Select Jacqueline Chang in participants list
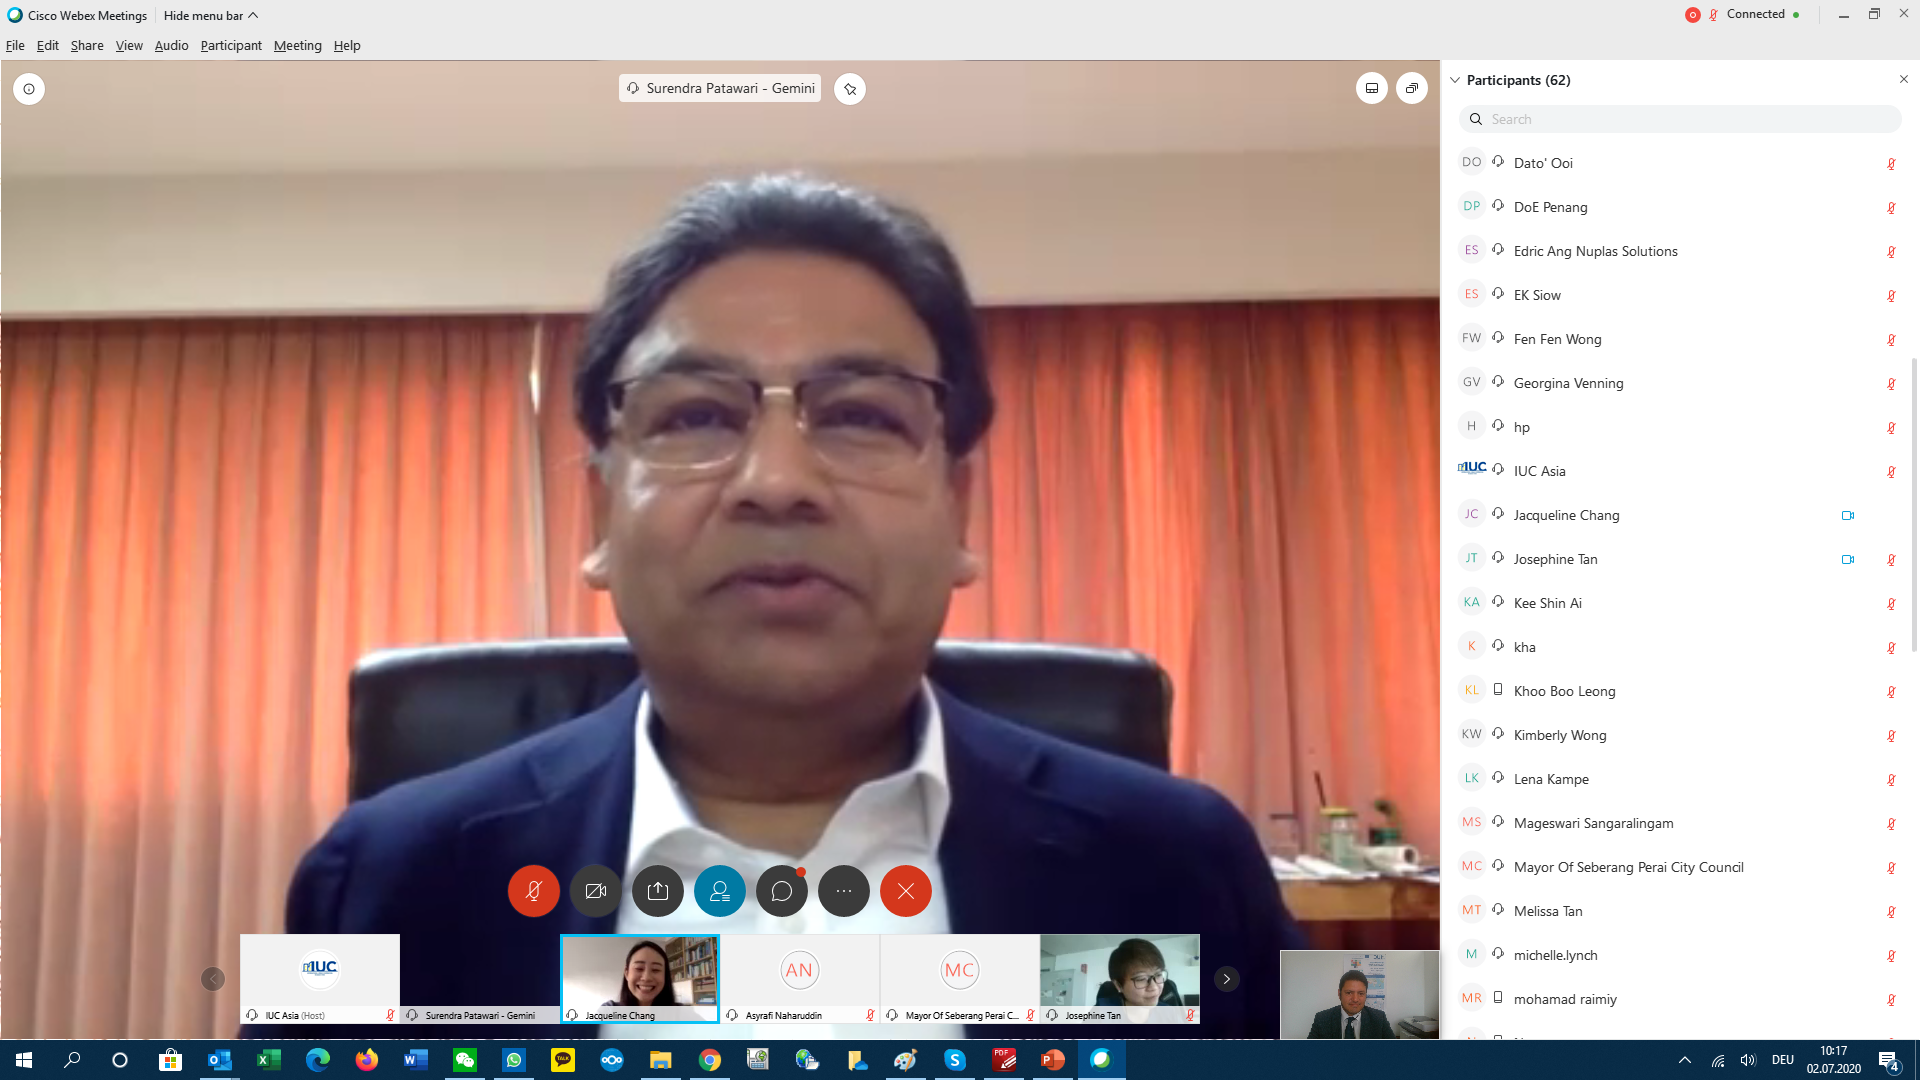The image size is (1920, 1080). [x=1566, y=515]
